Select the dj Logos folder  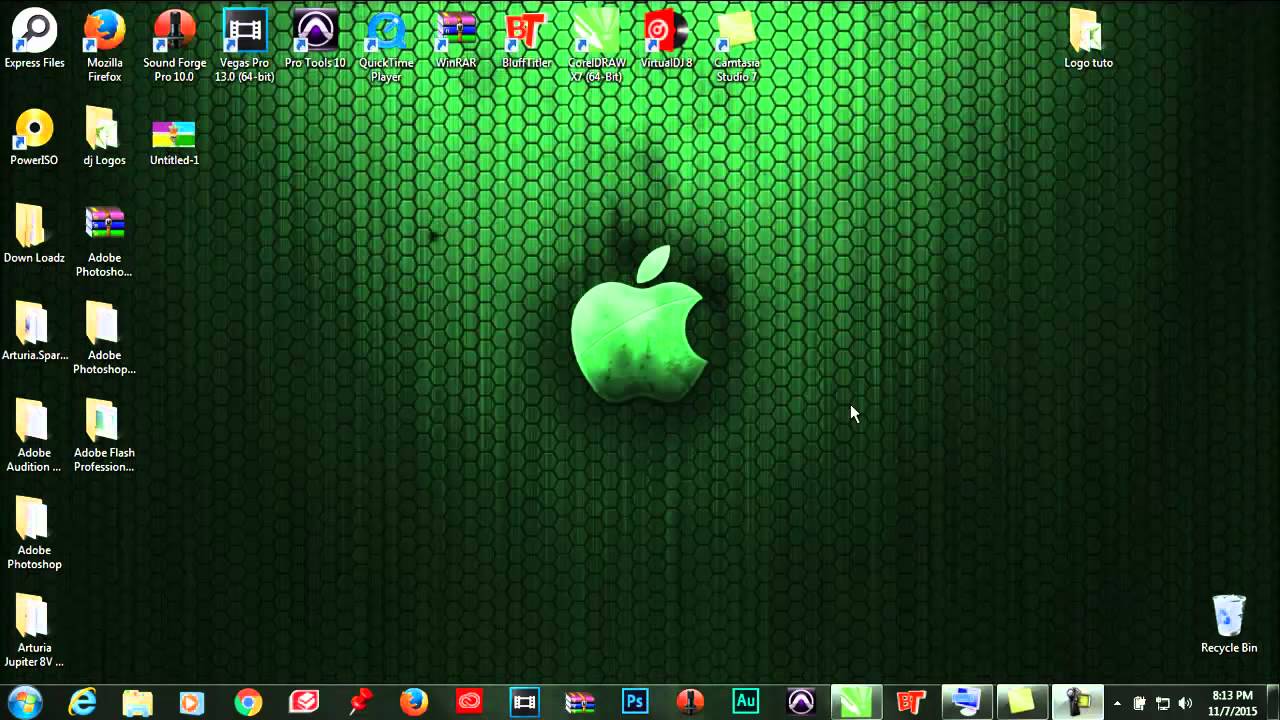pos(104,137)
